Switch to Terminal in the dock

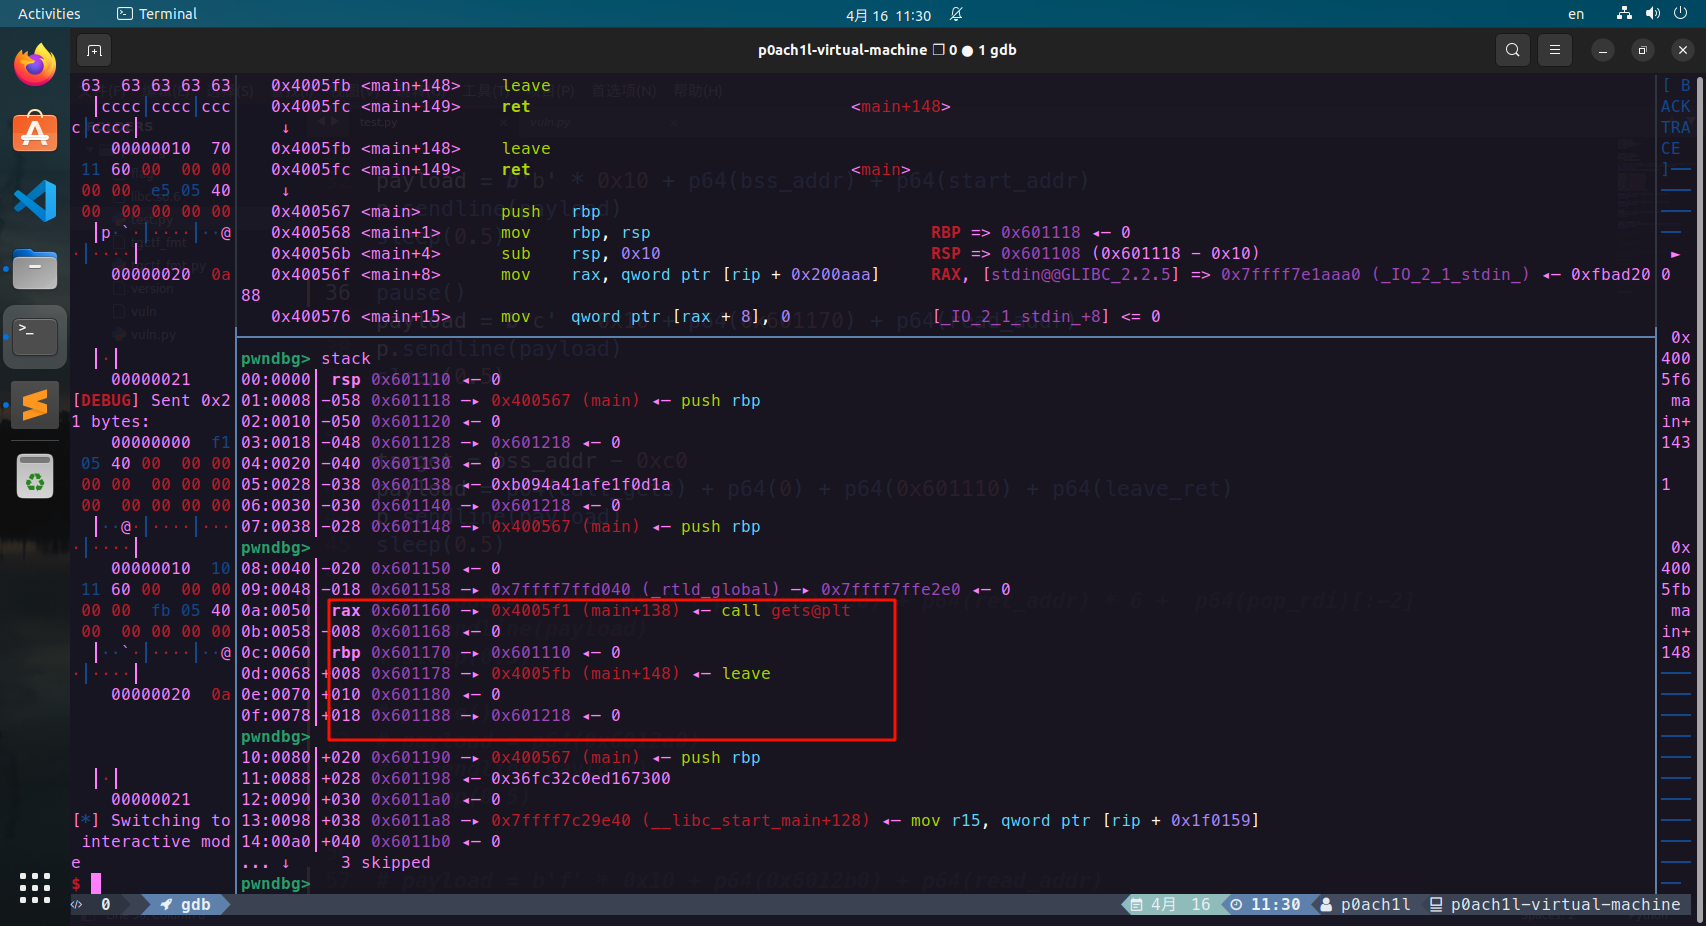point(35,337)
